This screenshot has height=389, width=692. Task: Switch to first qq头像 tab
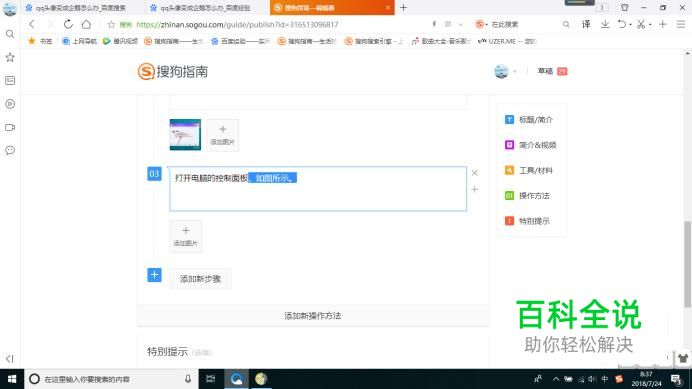click(x=82, y=8)
